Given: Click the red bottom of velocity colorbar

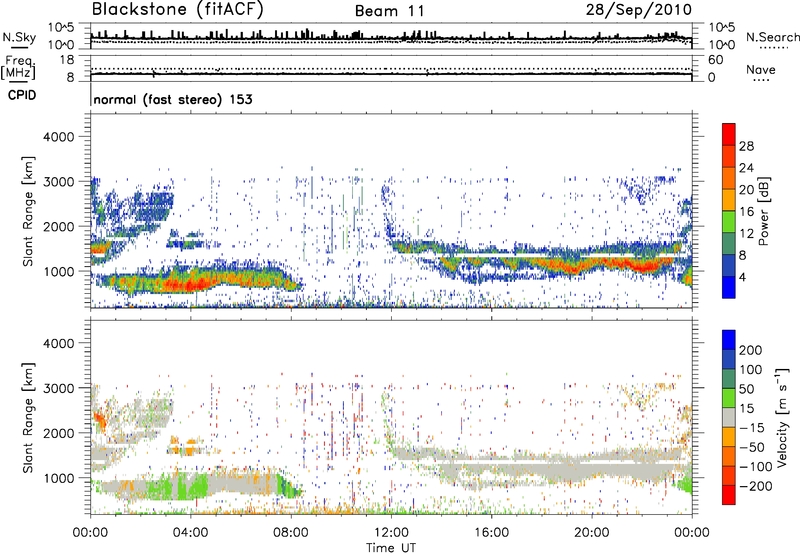Looking at the screenshot, I should [x=729, y=495].
